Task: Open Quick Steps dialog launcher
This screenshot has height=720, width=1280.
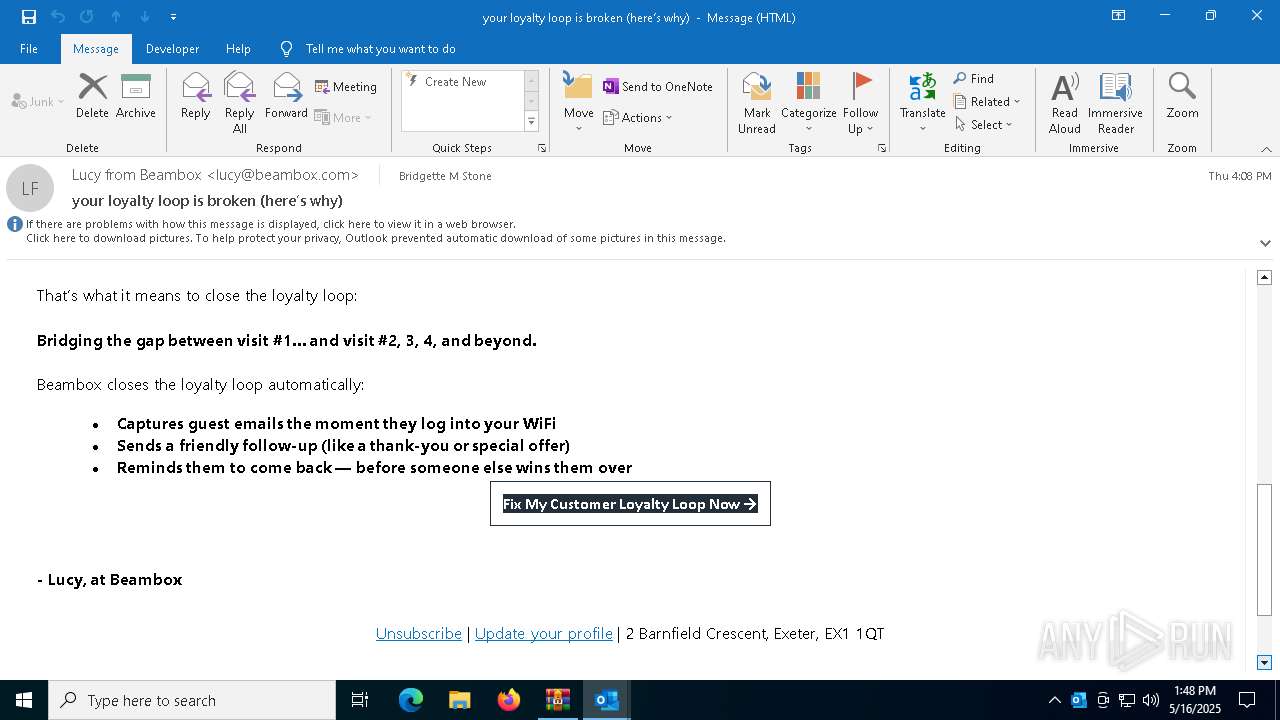Action: pos(542,148)
